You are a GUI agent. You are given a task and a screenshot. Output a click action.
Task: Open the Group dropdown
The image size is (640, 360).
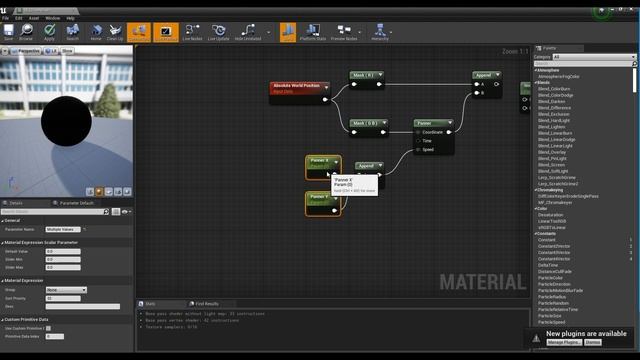(x=66, y=290)
